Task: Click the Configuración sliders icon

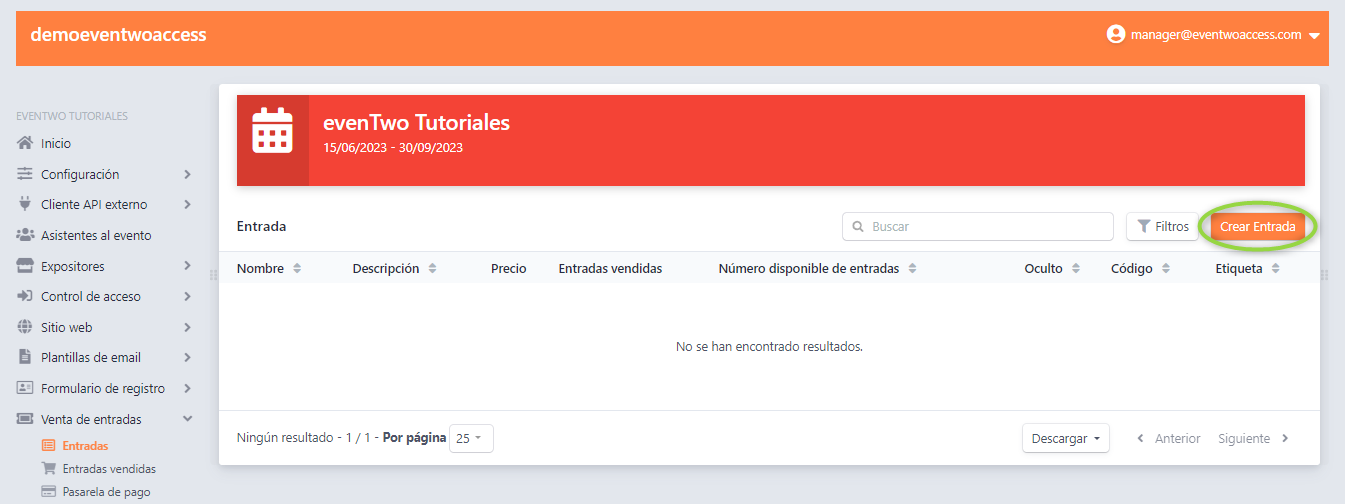Action: coord(26,174)
